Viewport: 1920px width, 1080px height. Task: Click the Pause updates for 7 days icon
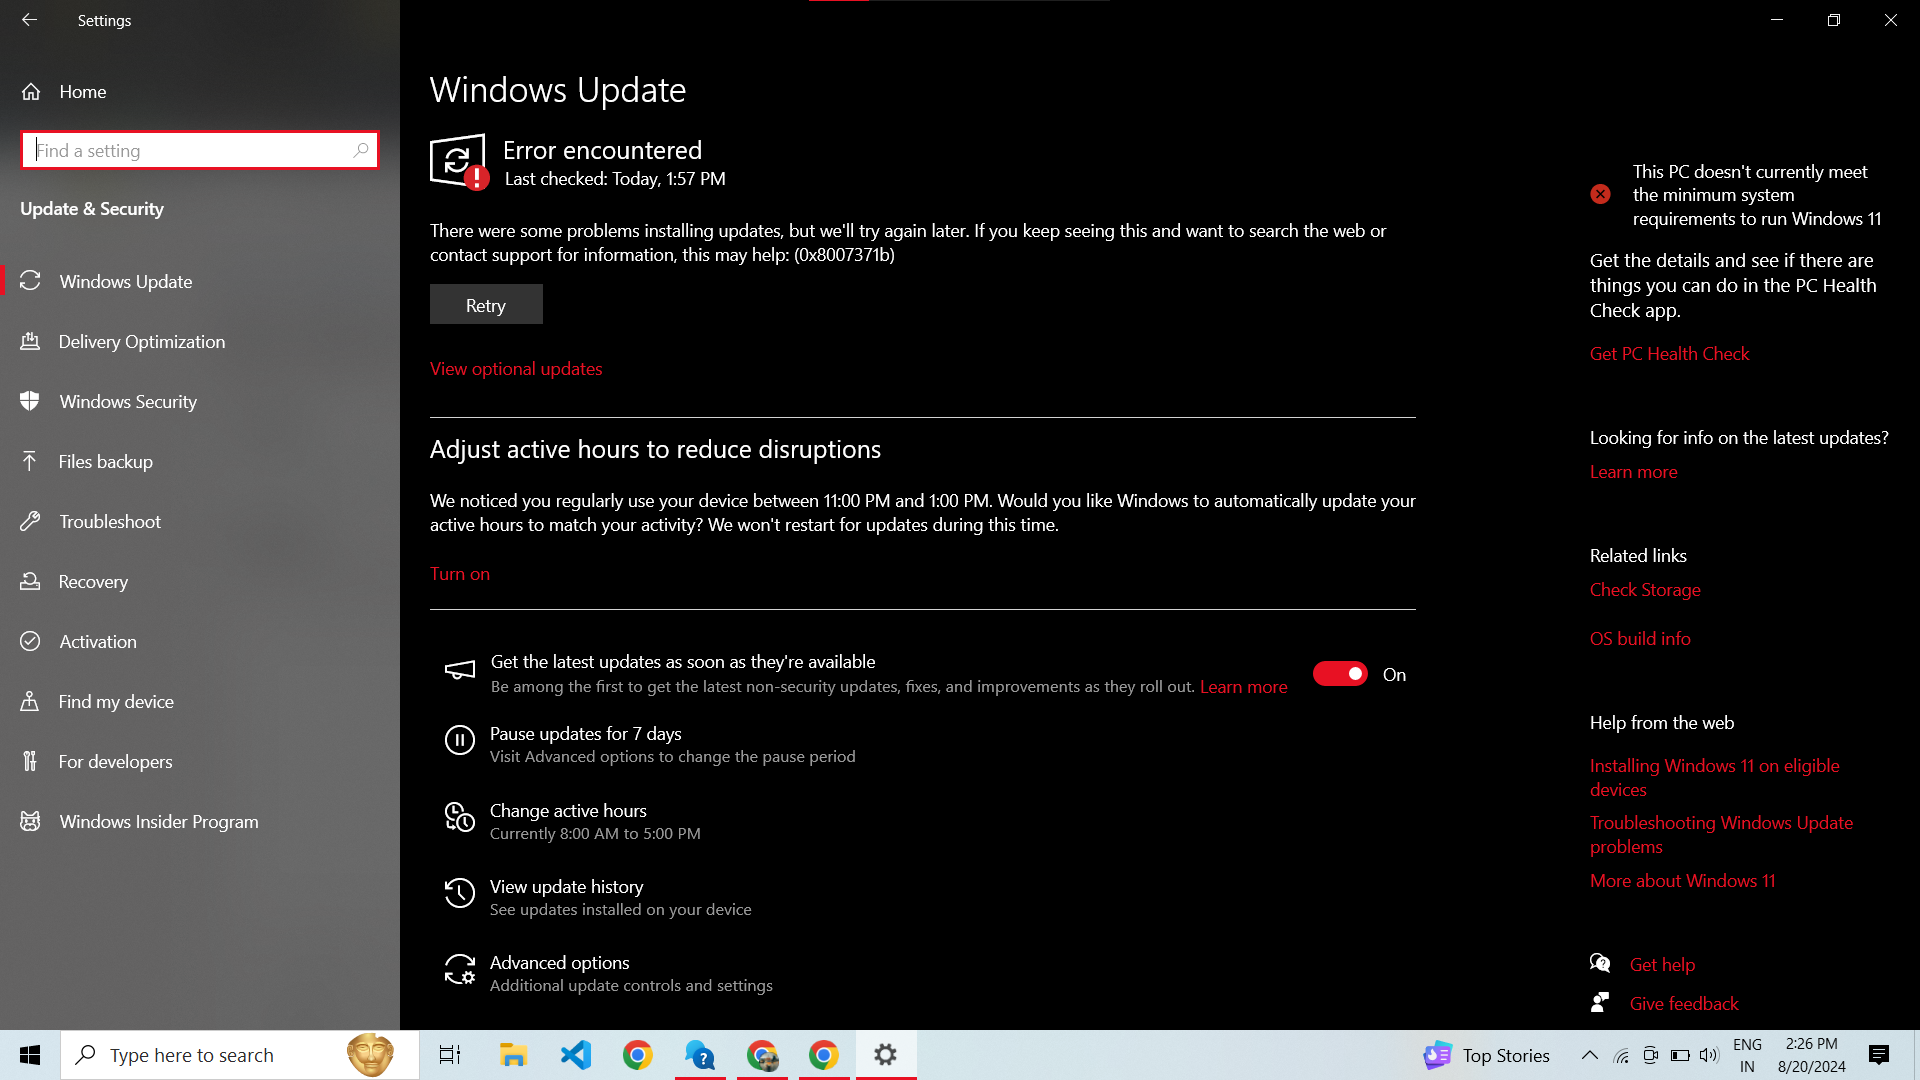point(459,741)
